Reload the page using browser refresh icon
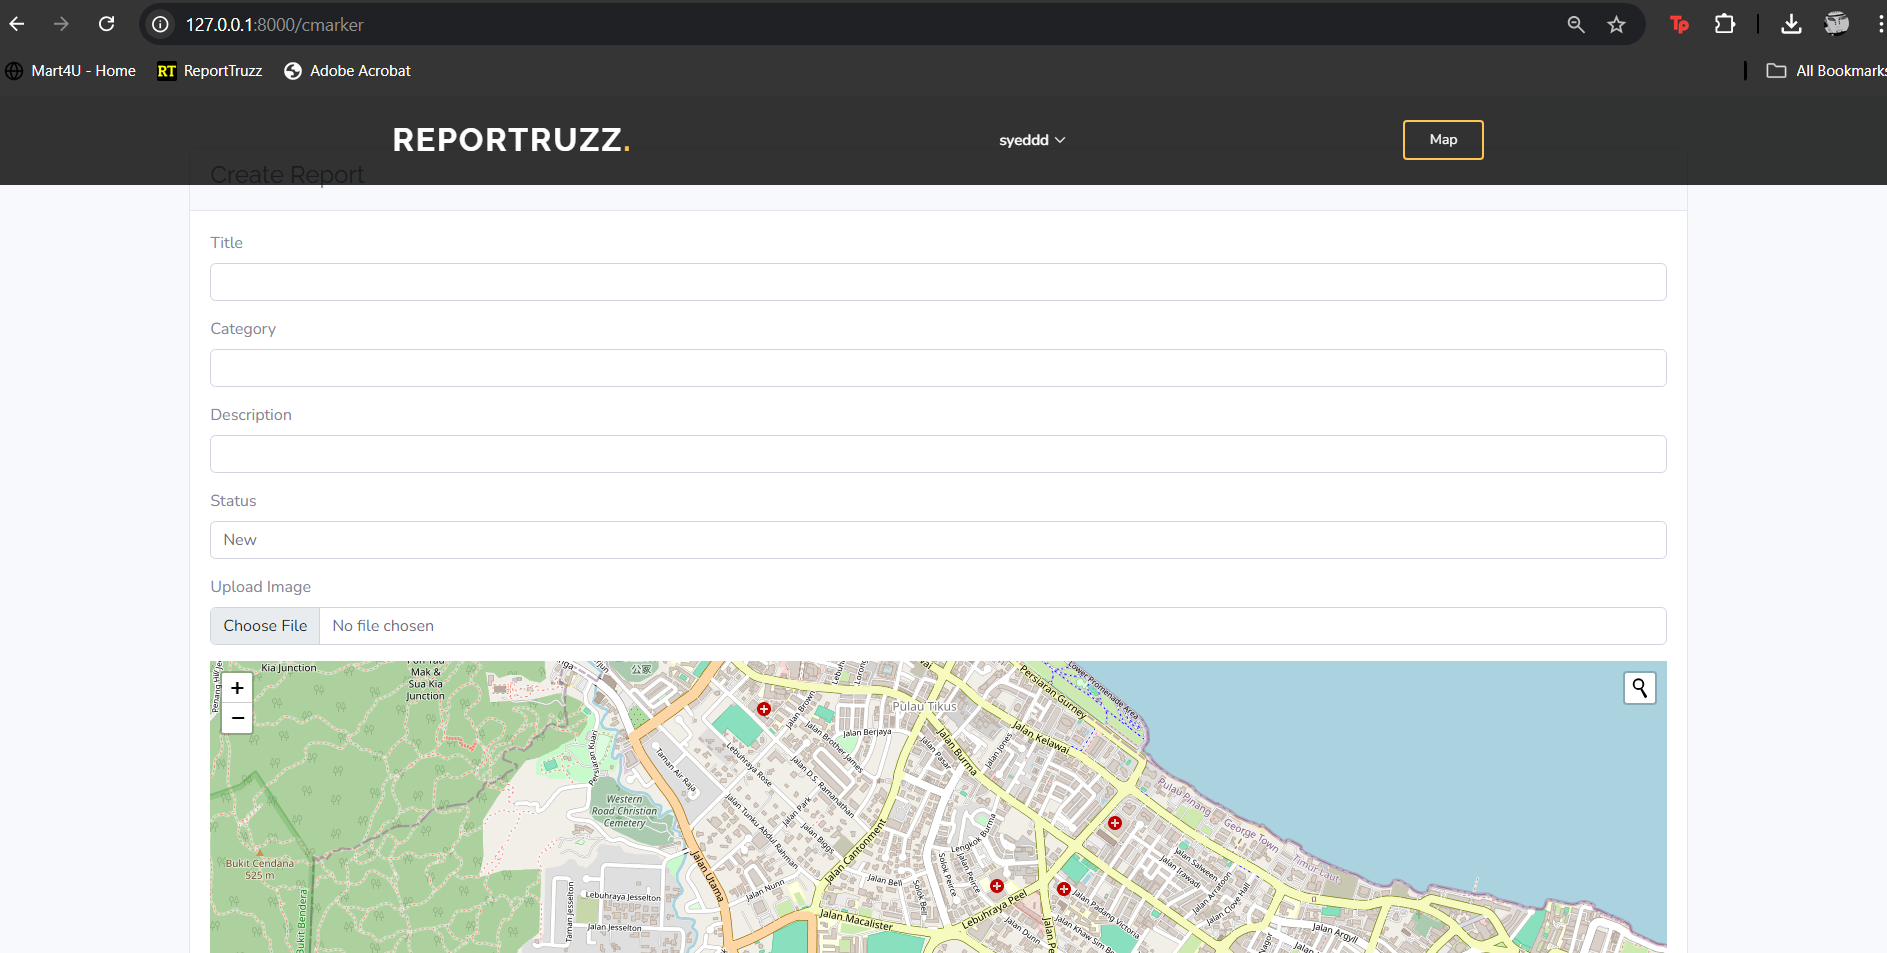Image resolution: width=1887 pixels, height=953 pixels. [x=107, y=24]
